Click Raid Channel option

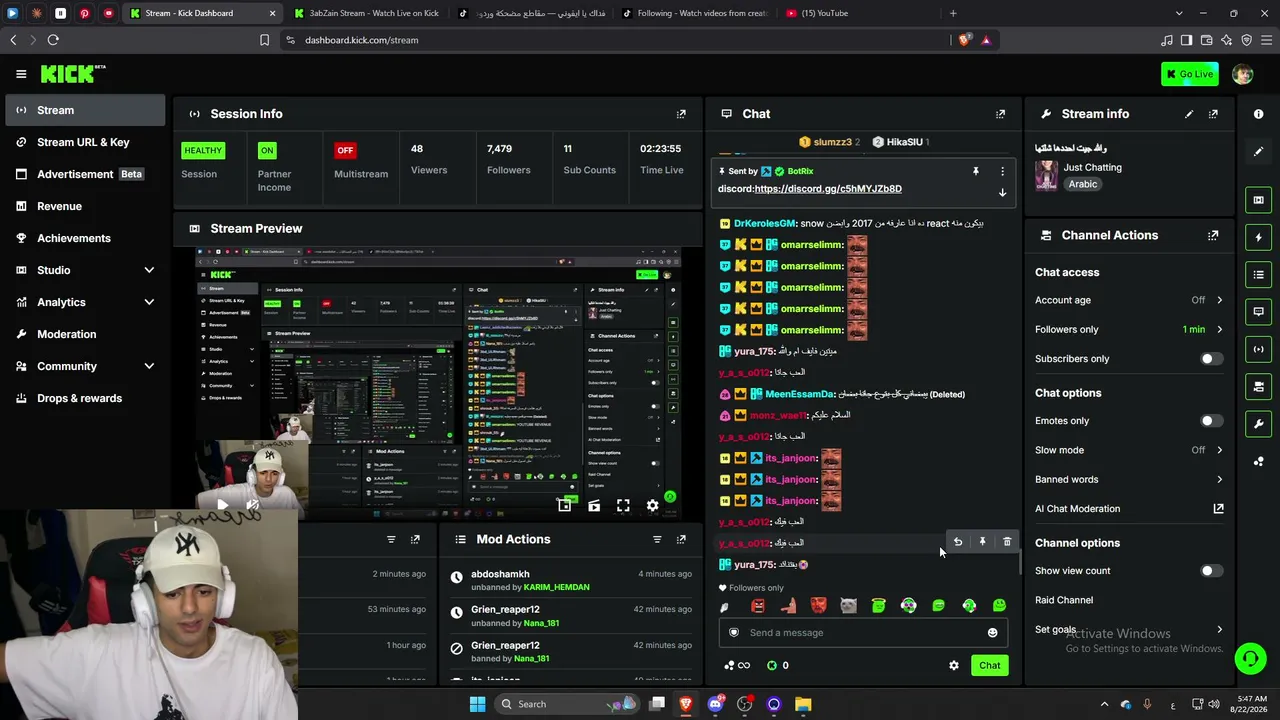point(1064,600)
